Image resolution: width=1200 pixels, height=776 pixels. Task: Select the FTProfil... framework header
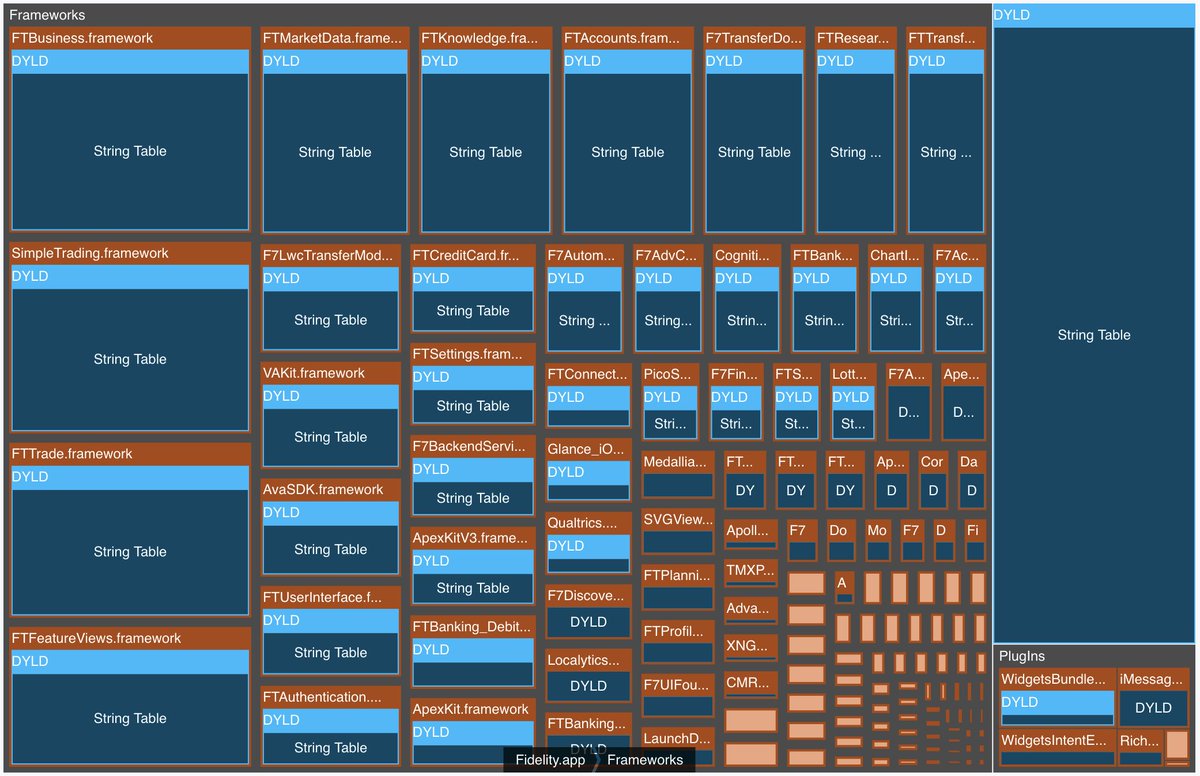[678, 630]
